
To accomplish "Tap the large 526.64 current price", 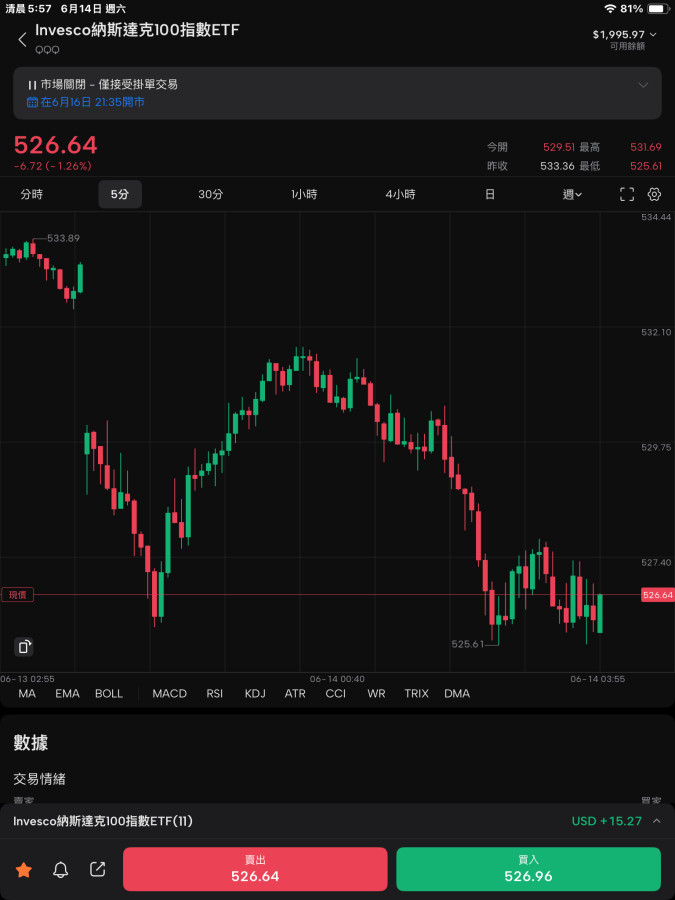I will coord(56,145).
